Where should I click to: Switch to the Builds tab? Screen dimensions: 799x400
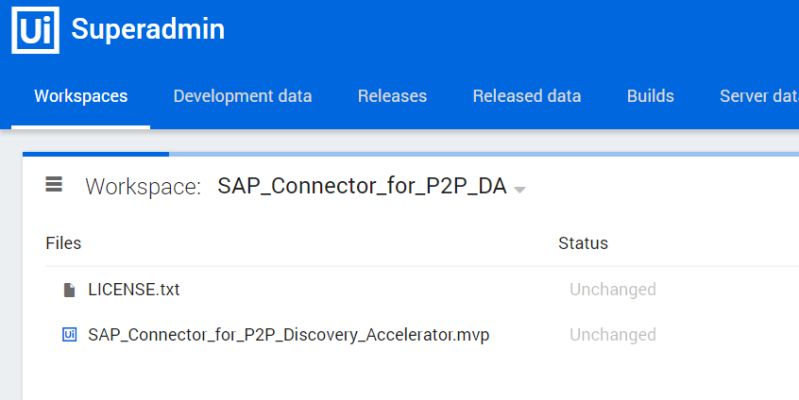coord(650,96)
